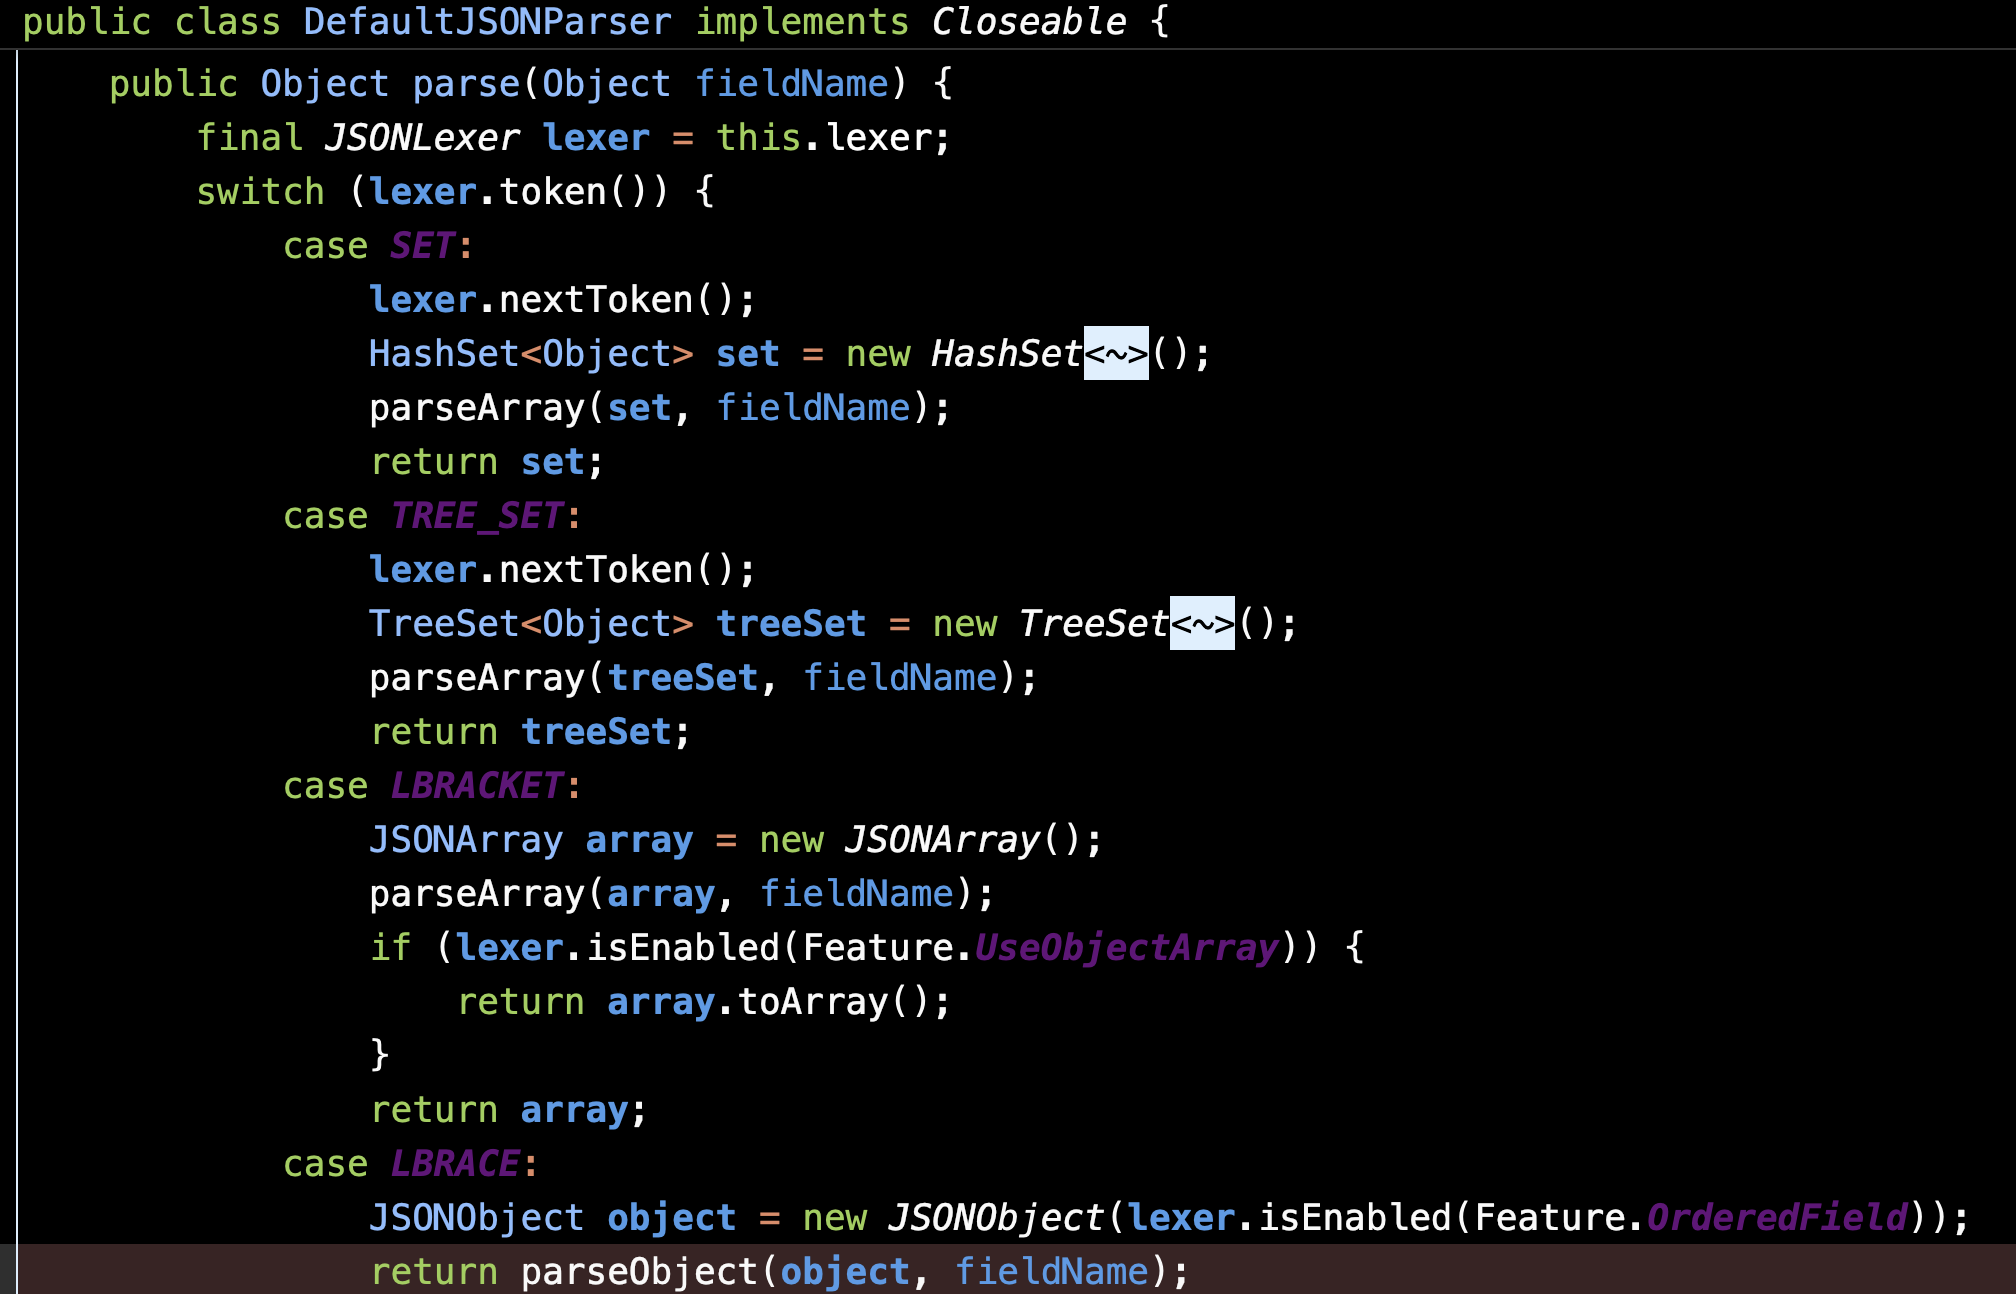The width and height of the screenshot is (2016, 1294).
Task: Click the TREE_SET case constant
Action: pos(477,516)
